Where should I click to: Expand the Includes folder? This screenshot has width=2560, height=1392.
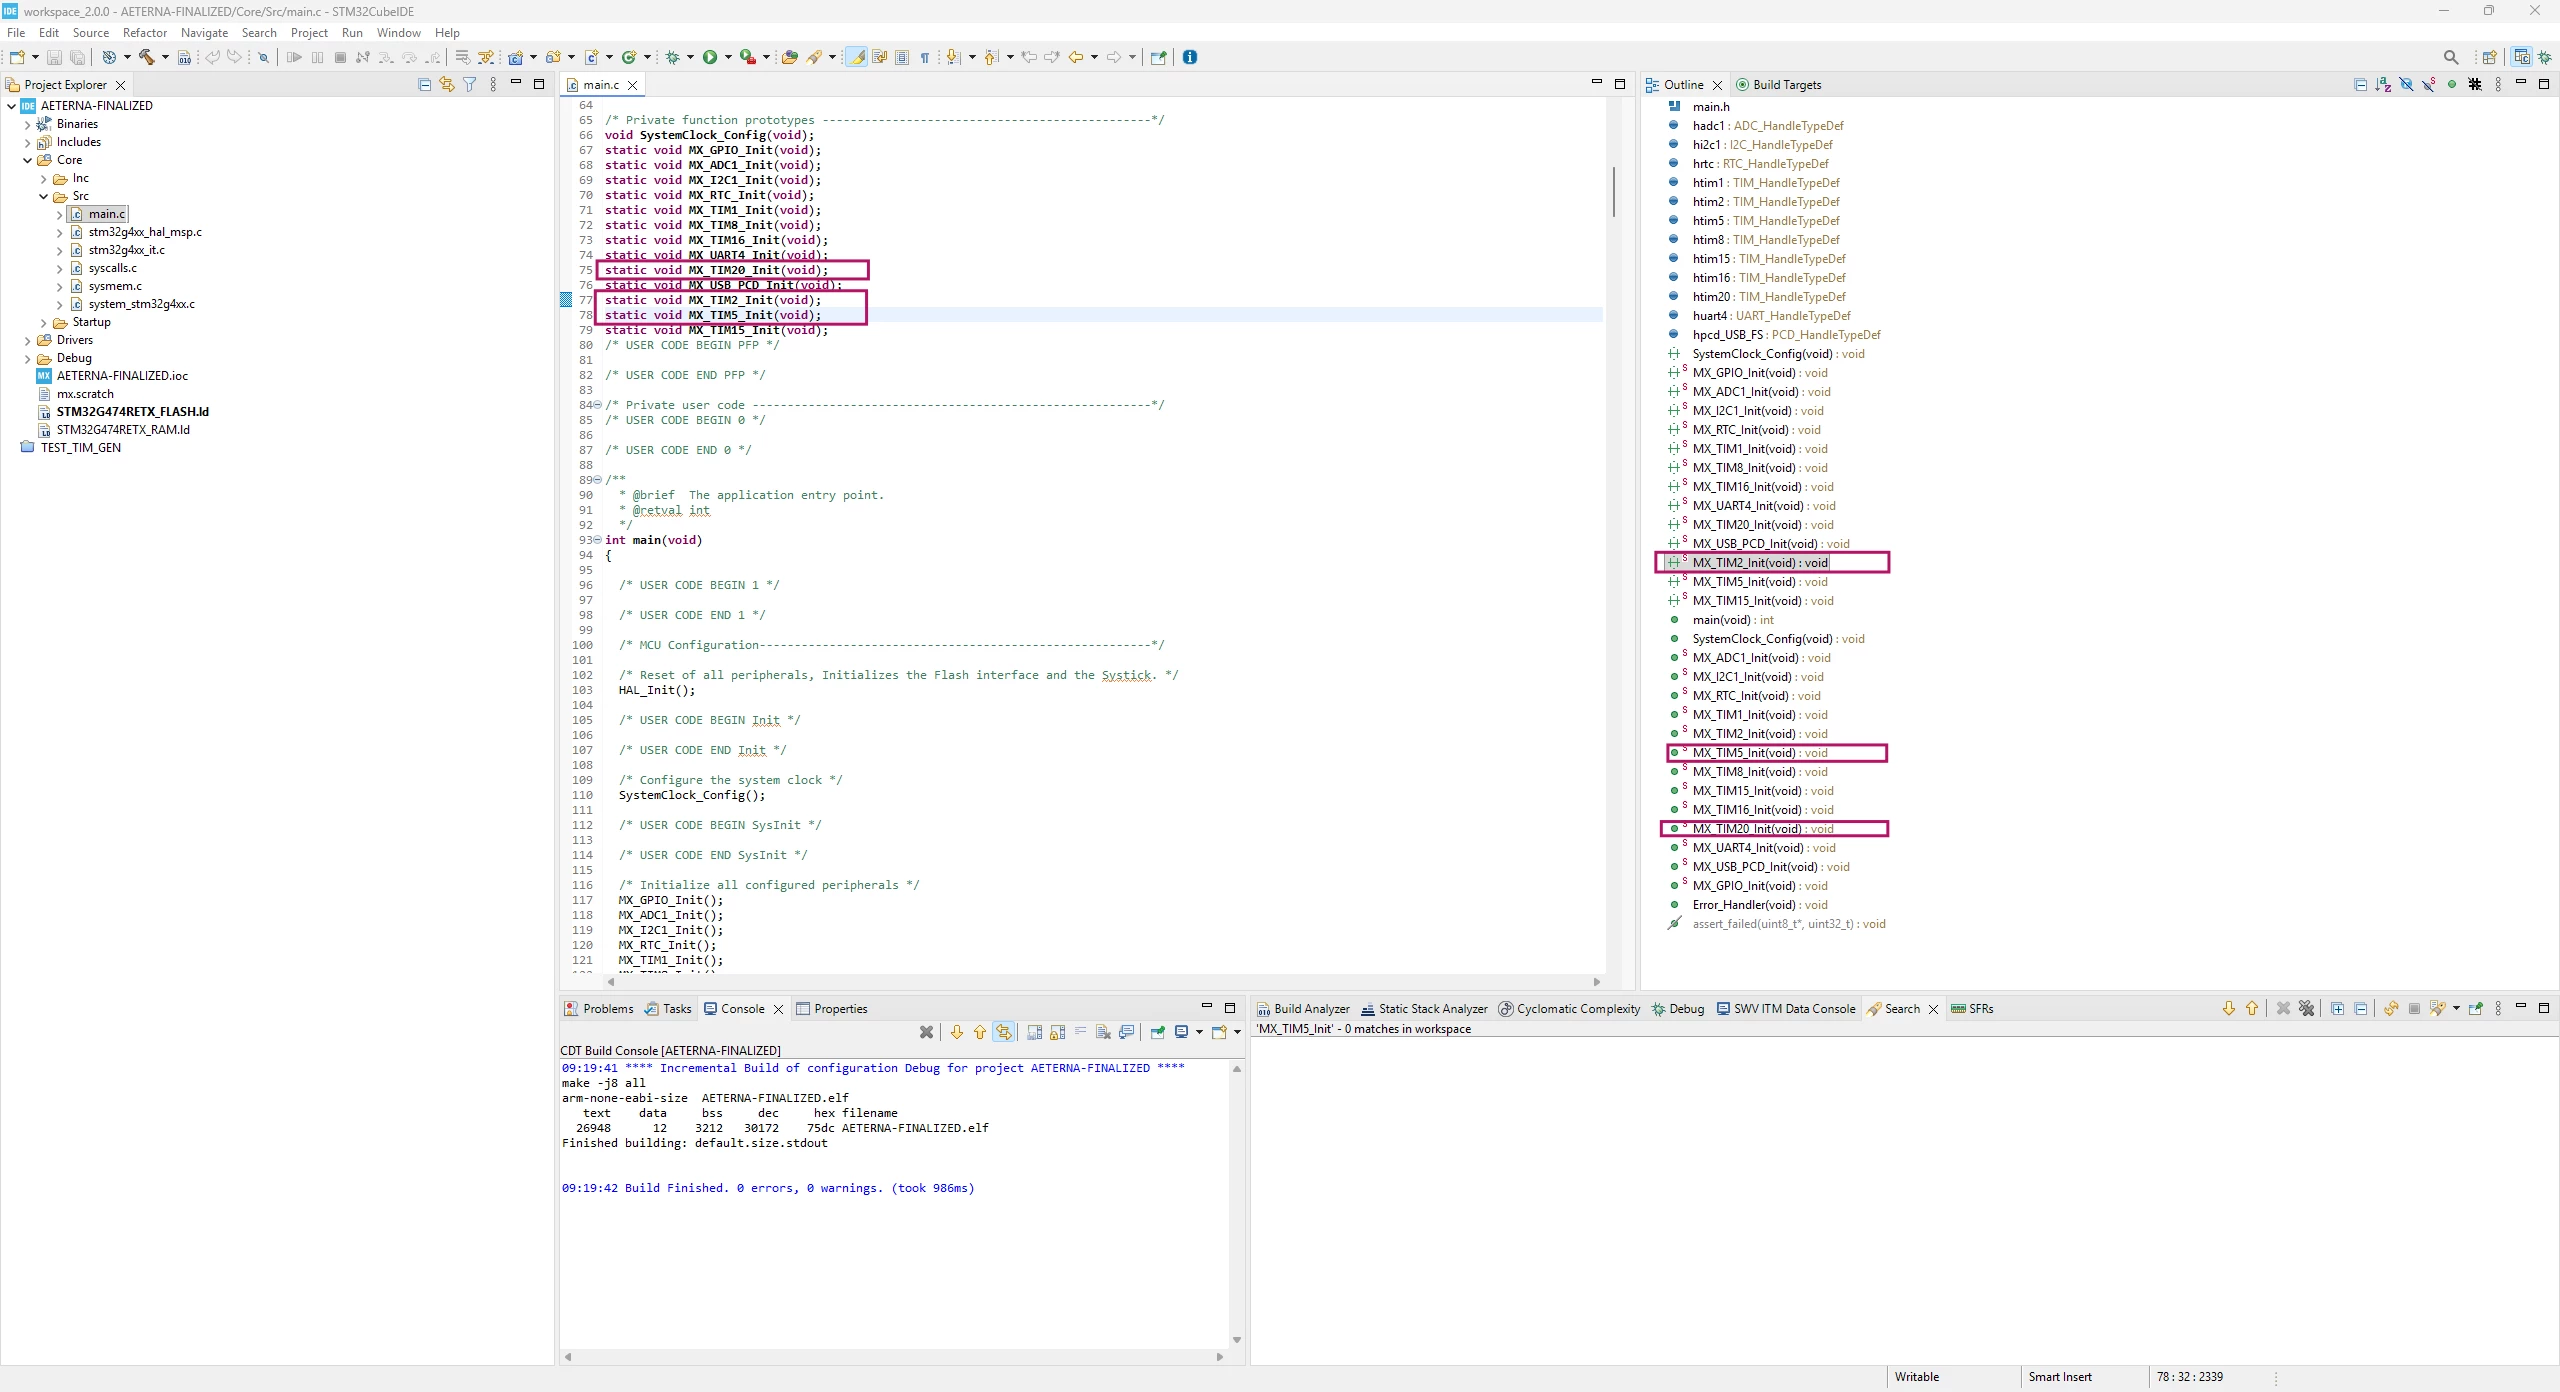point(27,142)
